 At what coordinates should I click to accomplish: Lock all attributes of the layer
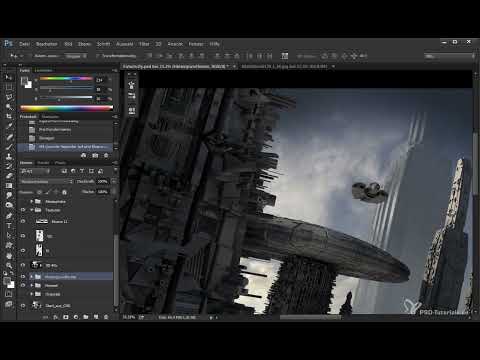pyautogui.click(x=65, y=192)
